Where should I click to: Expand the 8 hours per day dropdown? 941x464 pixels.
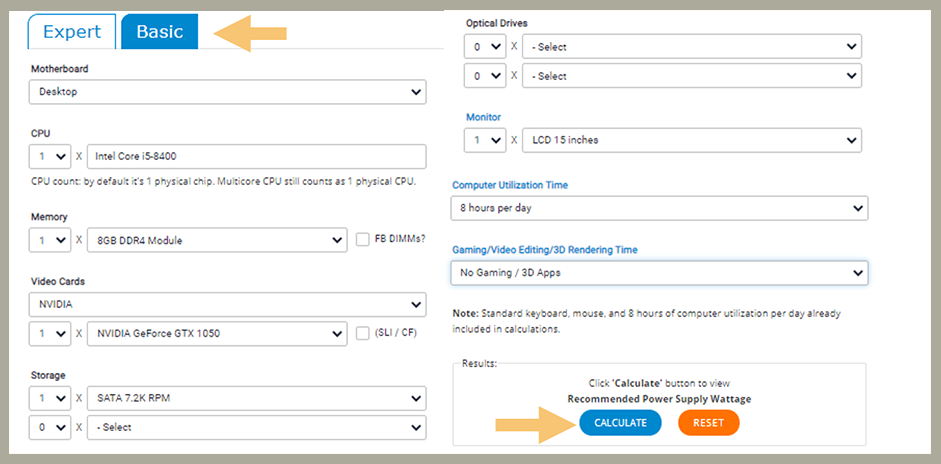pos(660,208)
